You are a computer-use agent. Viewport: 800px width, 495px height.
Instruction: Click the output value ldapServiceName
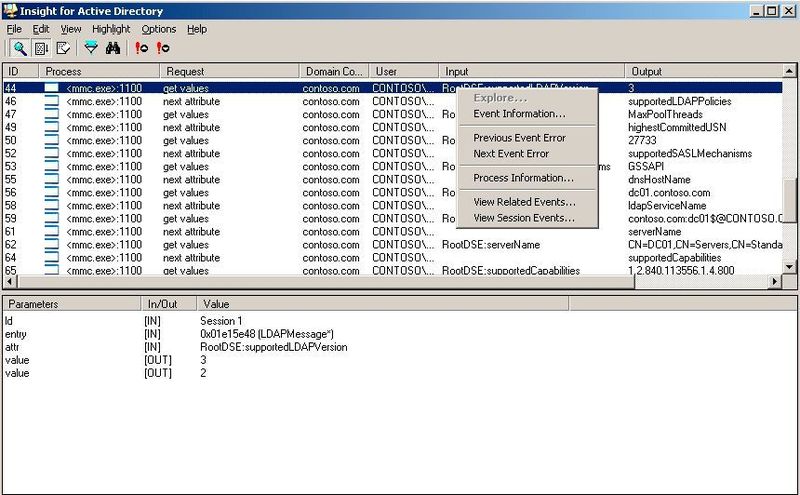tap(667, 206)
